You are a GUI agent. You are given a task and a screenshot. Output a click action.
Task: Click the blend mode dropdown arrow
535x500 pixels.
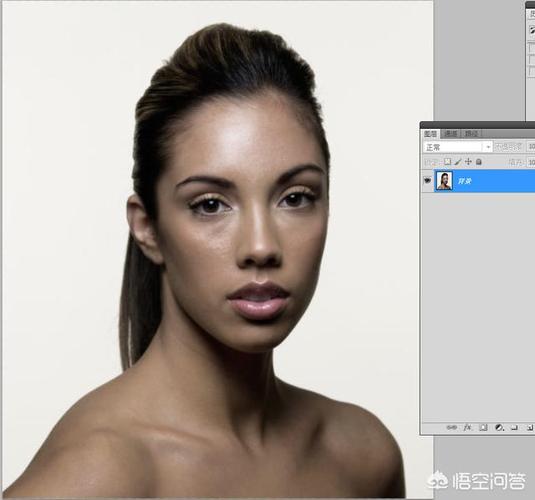pos(488,147)
